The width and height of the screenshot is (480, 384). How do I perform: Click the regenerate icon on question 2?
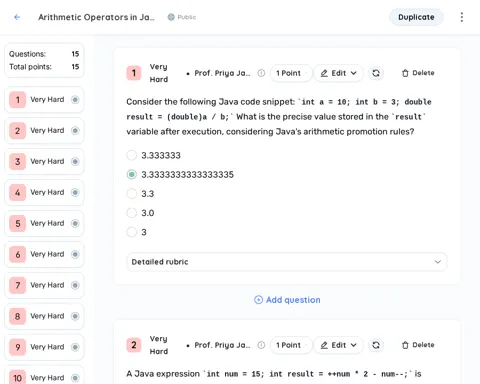click(376, 345)
